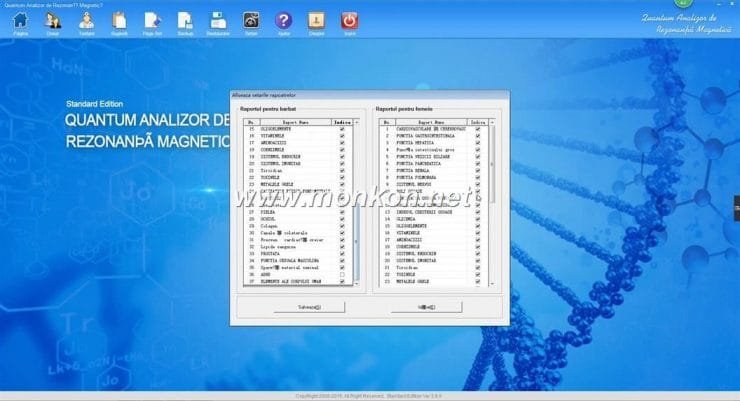
Task: Select FUNCTIA PANCREATICA row in women's list
Action: 434,164
